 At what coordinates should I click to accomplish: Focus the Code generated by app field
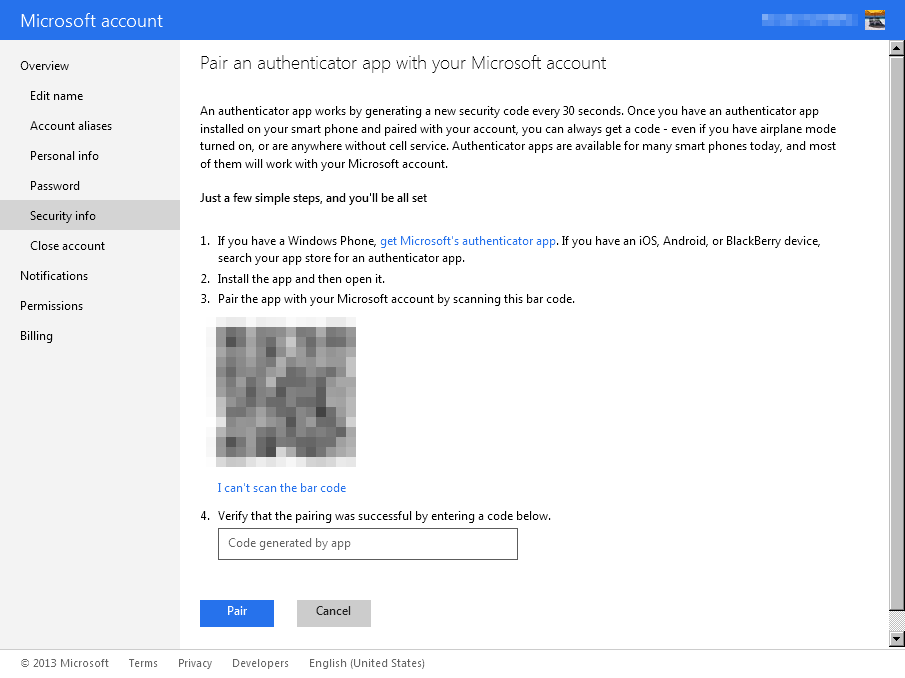[367, 544]
